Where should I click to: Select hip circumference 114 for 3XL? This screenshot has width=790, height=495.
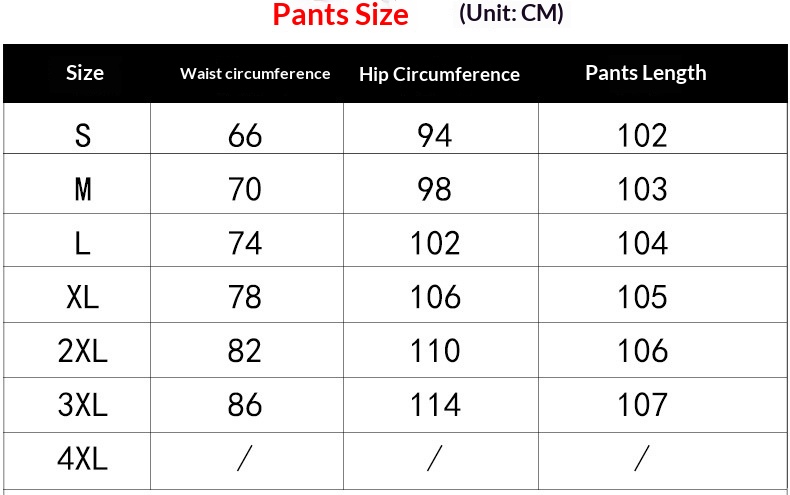point(435,405)
